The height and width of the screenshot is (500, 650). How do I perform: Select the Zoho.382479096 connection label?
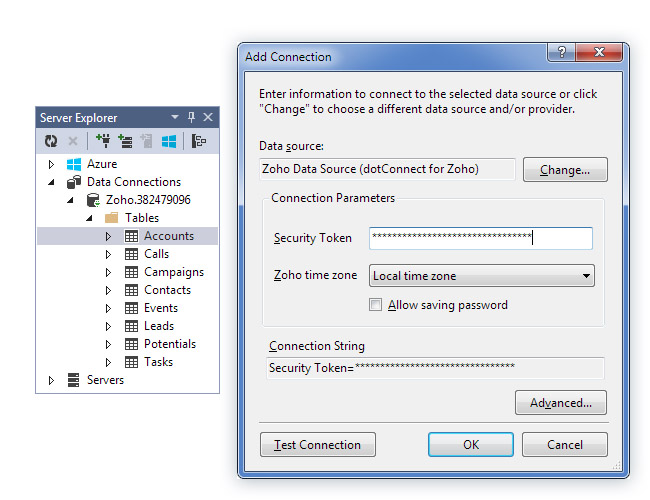coord(148,200)
